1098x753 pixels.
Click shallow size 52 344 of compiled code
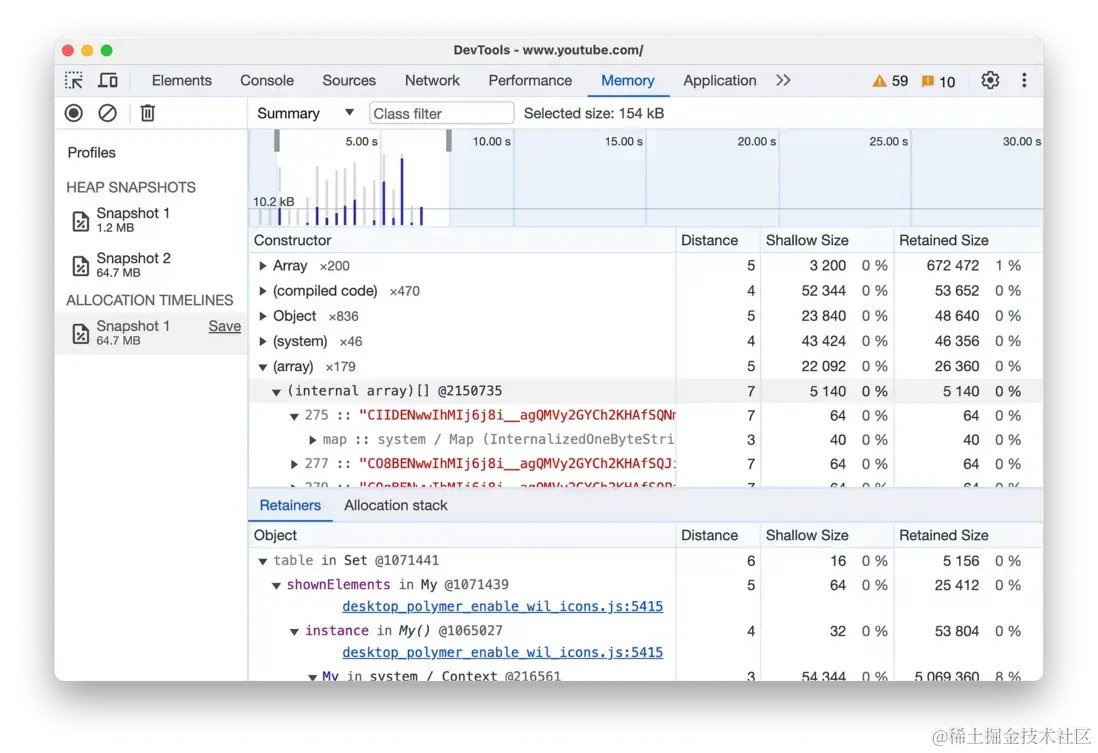click(x=824, y=291)
